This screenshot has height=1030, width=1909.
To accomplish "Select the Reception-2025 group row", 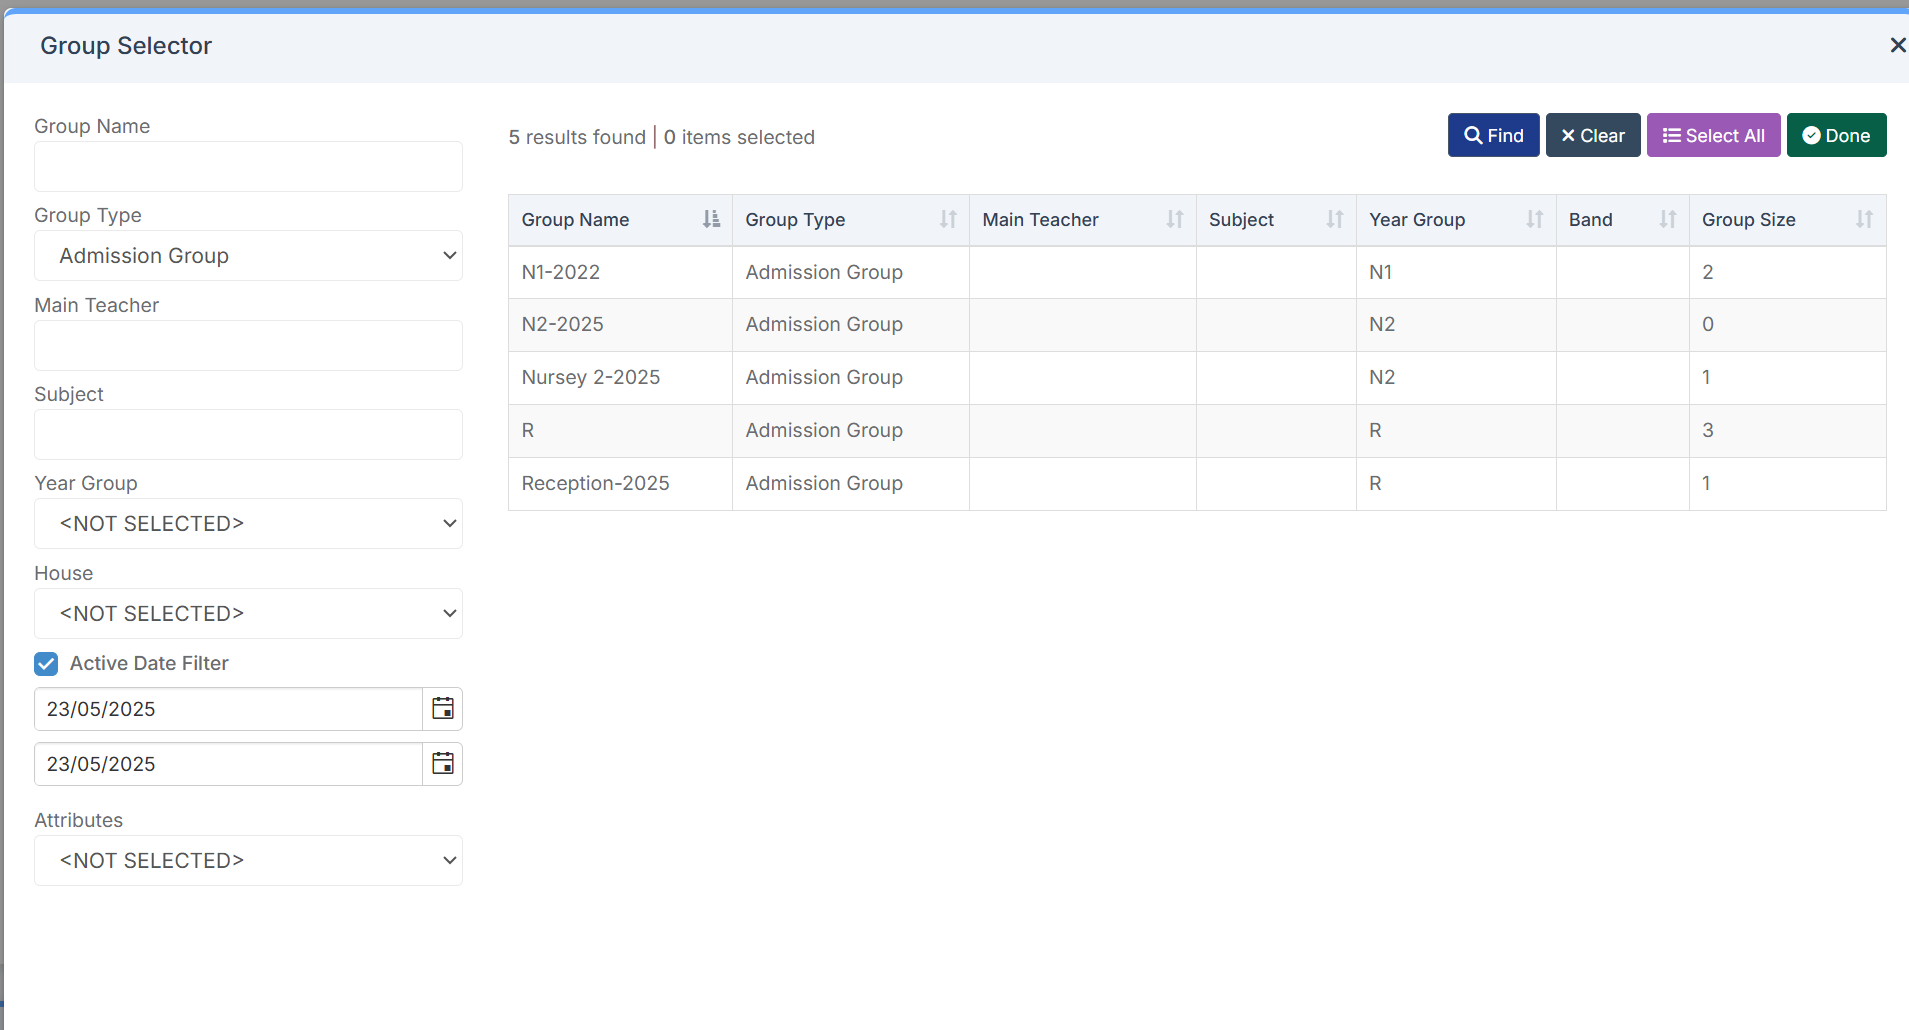I will point(596,484).
